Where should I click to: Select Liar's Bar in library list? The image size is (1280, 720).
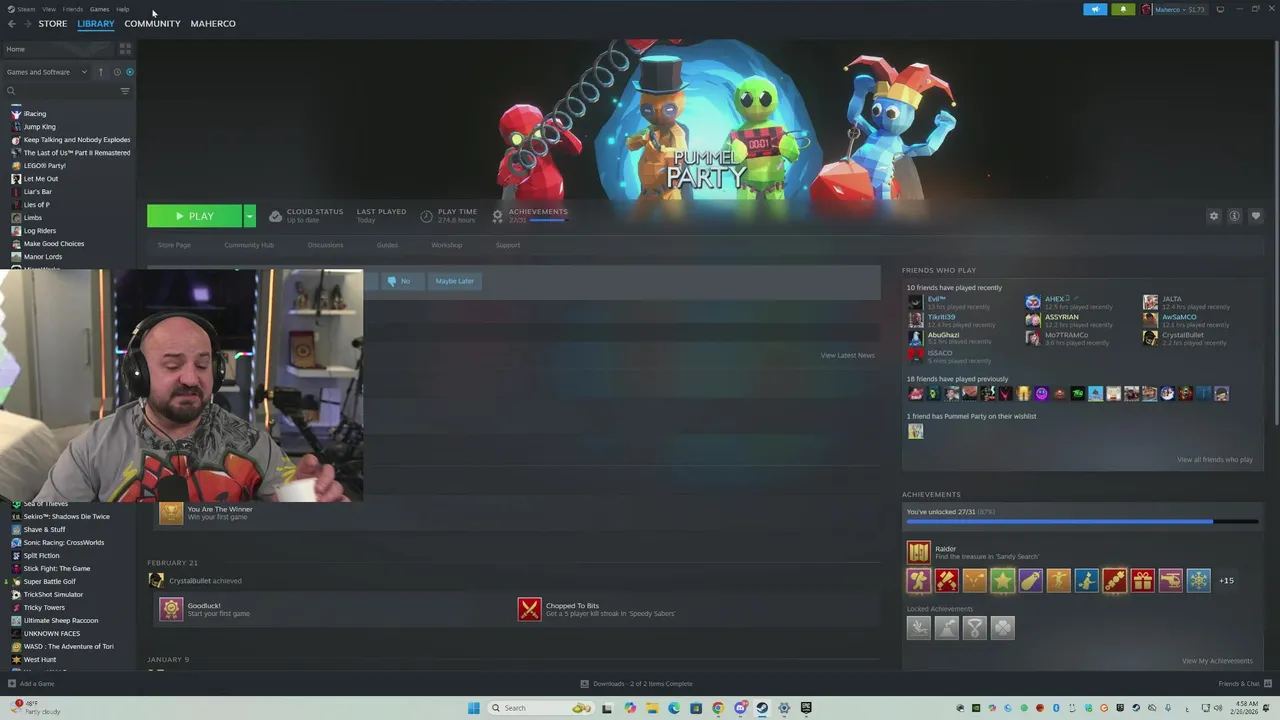38,192
